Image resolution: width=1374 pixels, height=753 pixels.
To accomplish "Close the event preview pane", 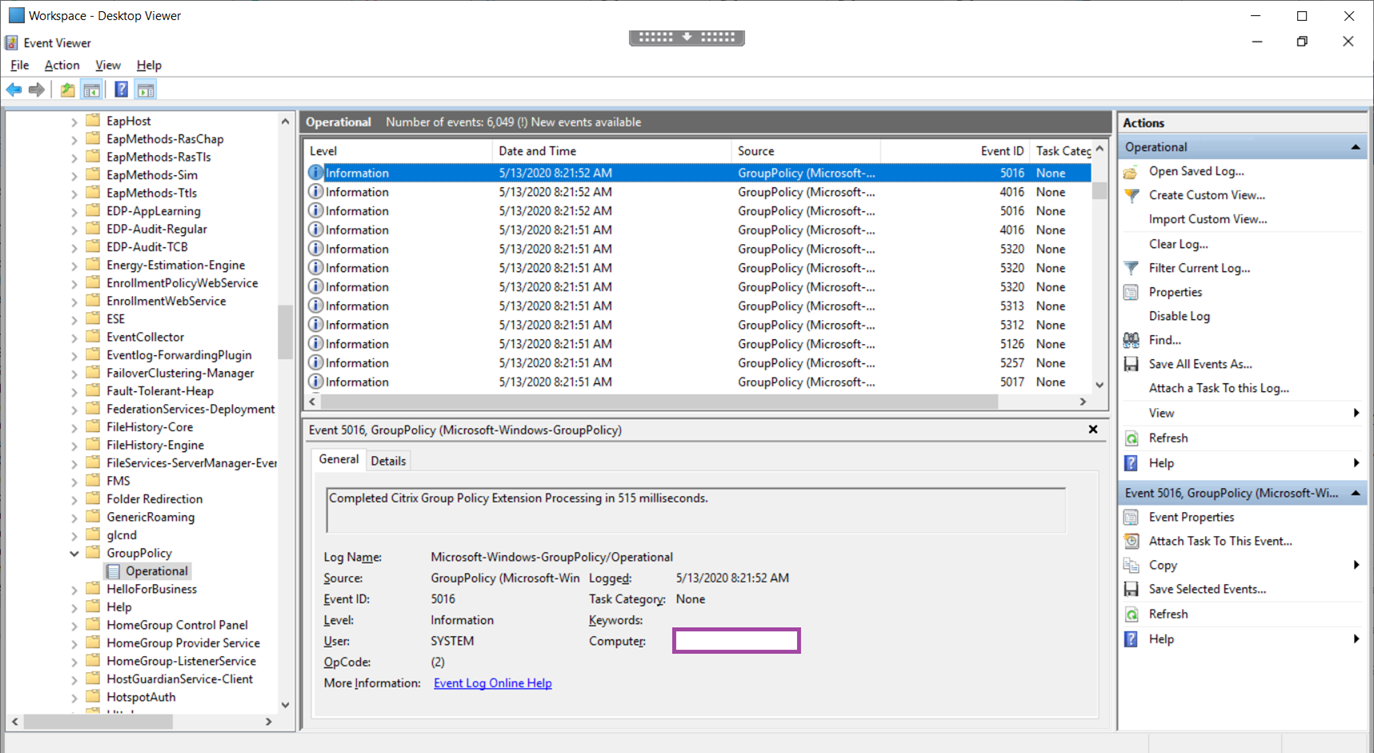I will (1093, 429).
